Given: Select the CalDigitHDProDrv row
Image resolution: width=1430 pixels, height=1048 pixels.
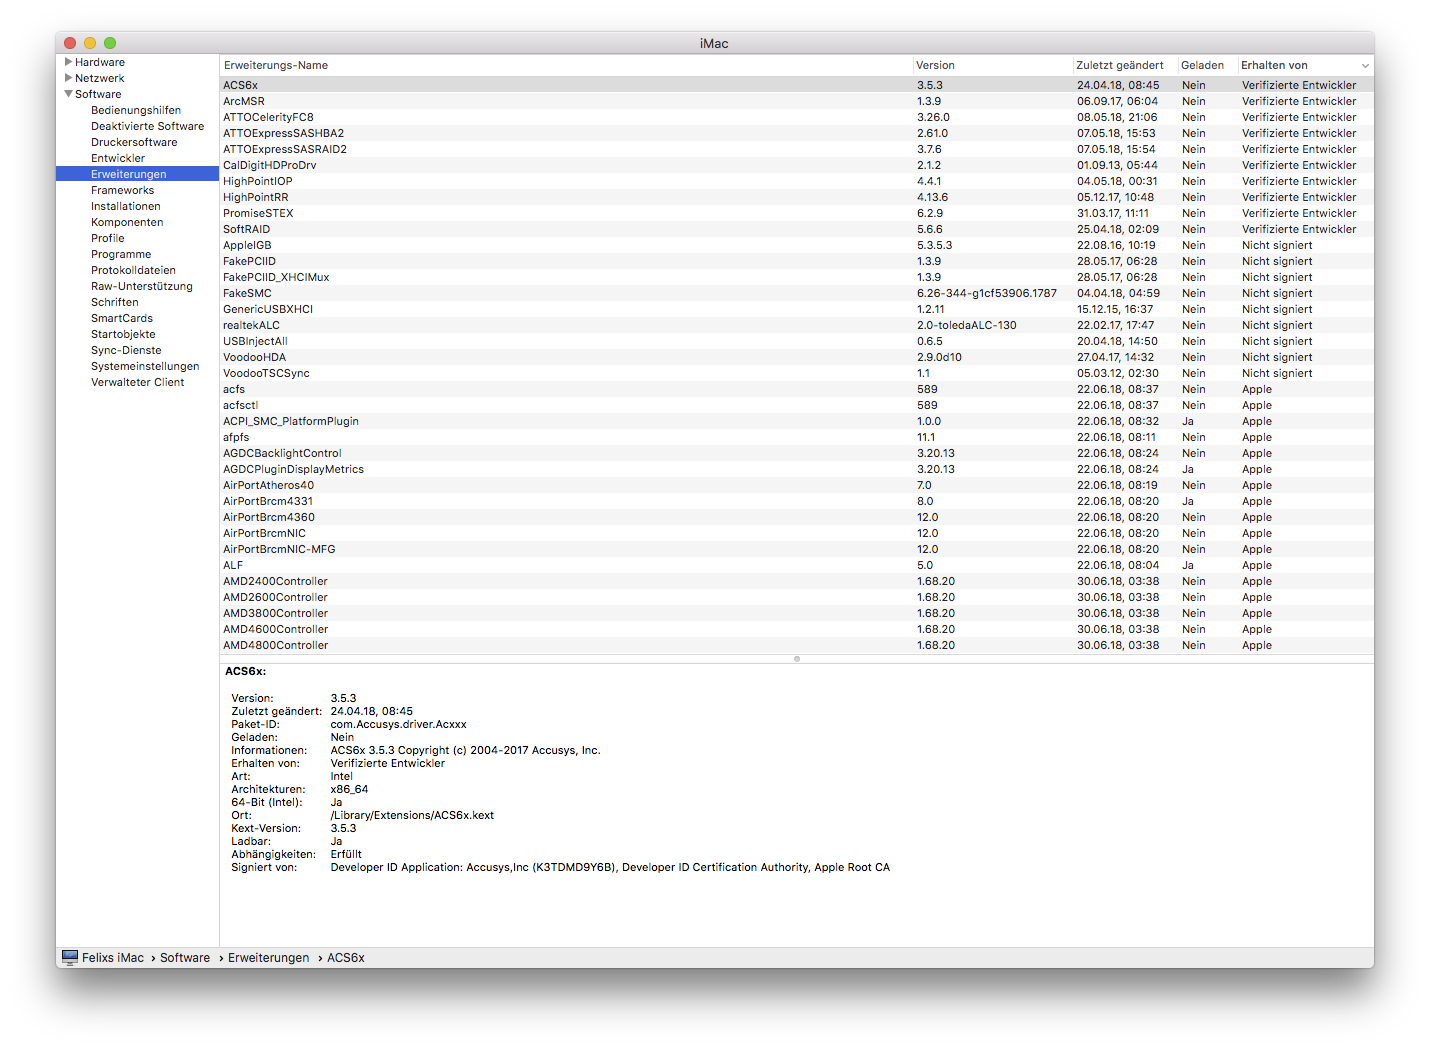Looking at the screenshot, I should coord(797,165).
